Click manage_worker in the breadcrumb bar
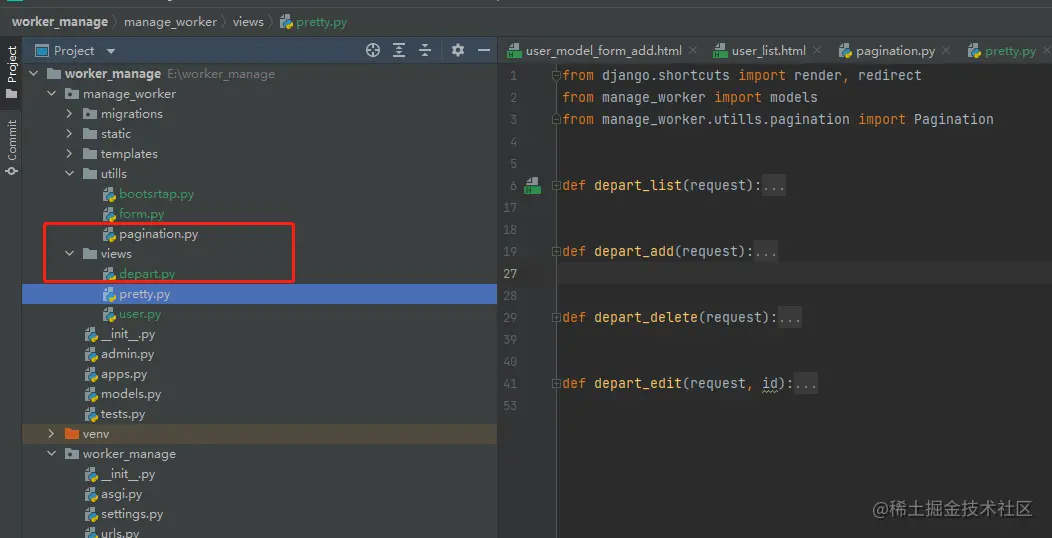This screenshot has height=538, width=1052. pos(170,21)
